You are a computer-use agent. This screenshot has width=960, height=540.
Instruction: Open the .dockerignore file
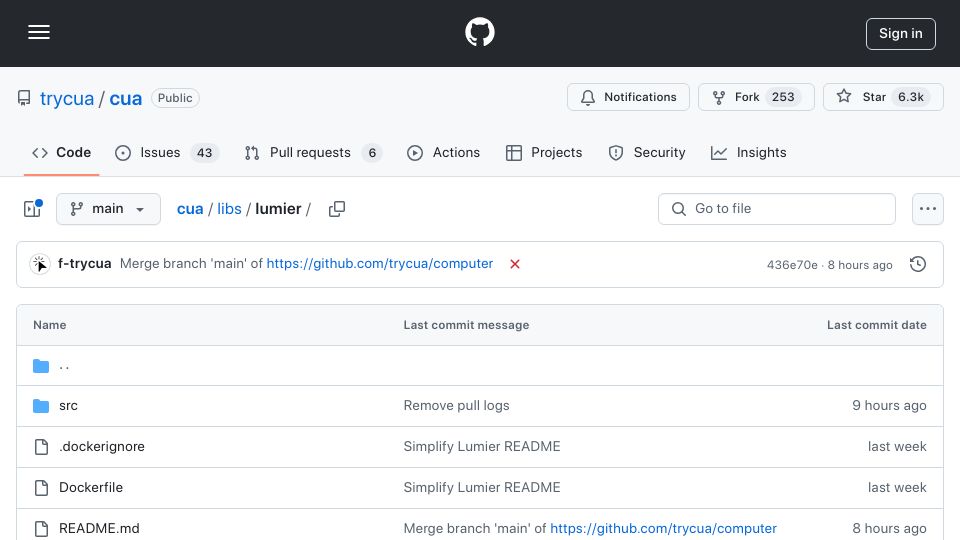(102, 446)
